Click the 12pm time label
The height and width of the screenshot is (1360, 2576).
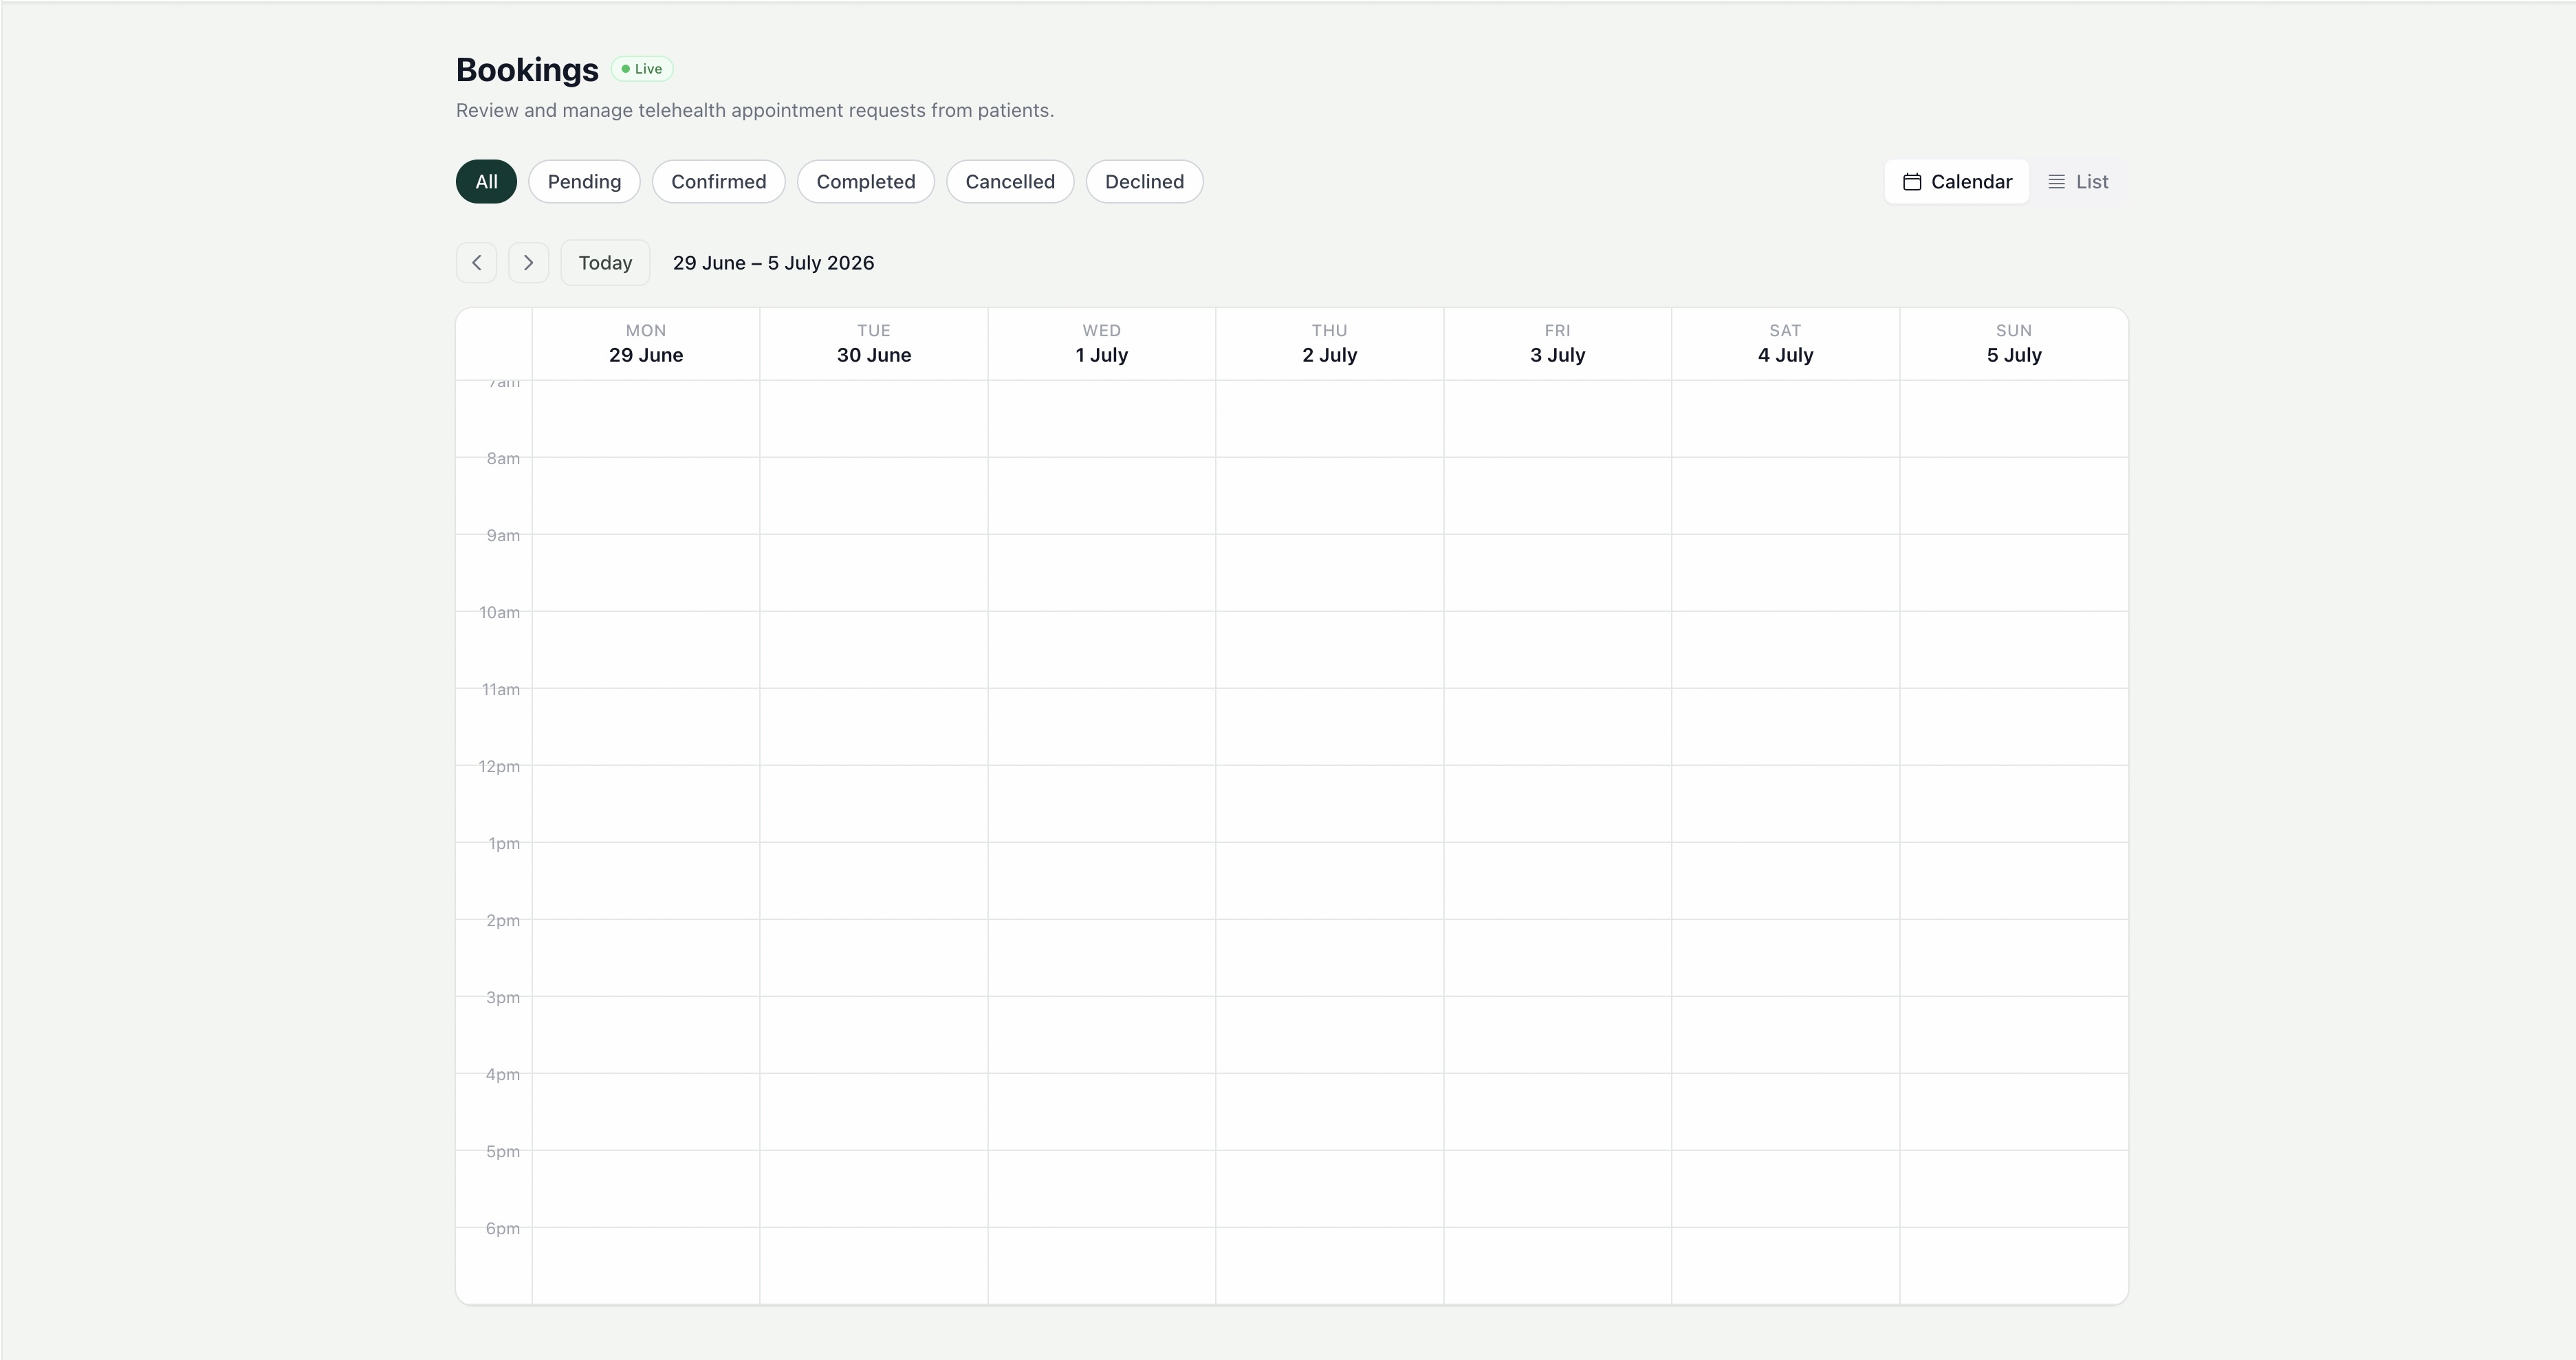pyautogui.click(x=499, y=767)
